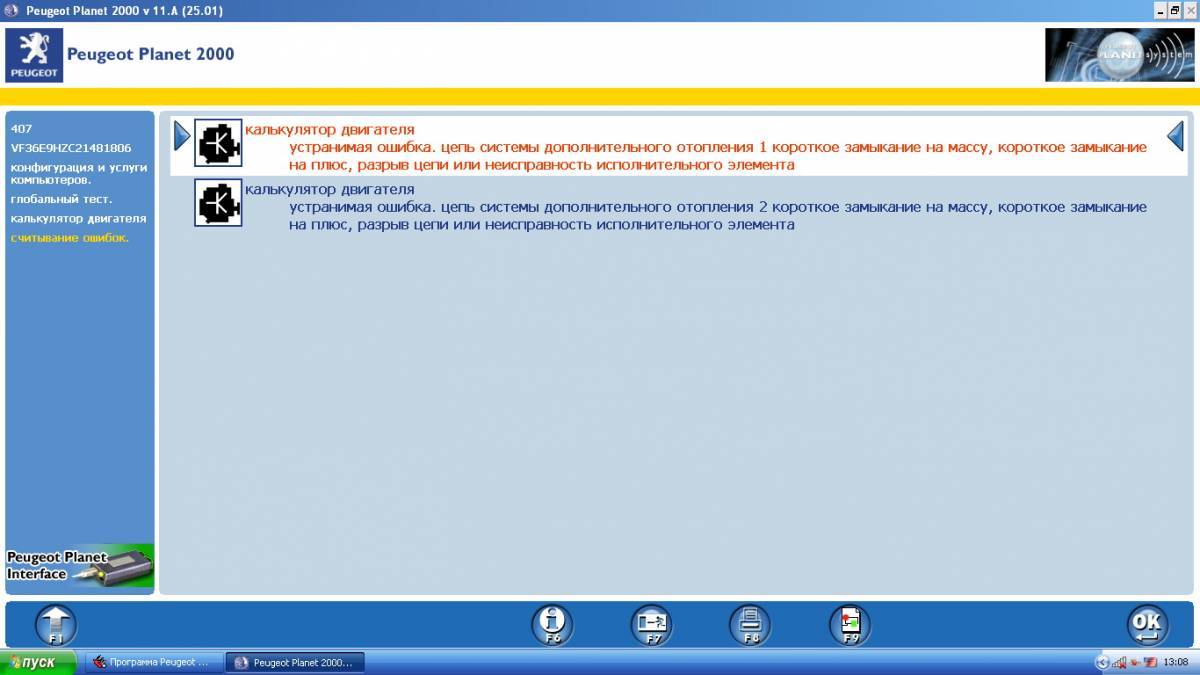Click 'считывание ошибок.' highlighted sidebar item
Viewport: 1200px width, 675px height.
(x=69, y=238)
